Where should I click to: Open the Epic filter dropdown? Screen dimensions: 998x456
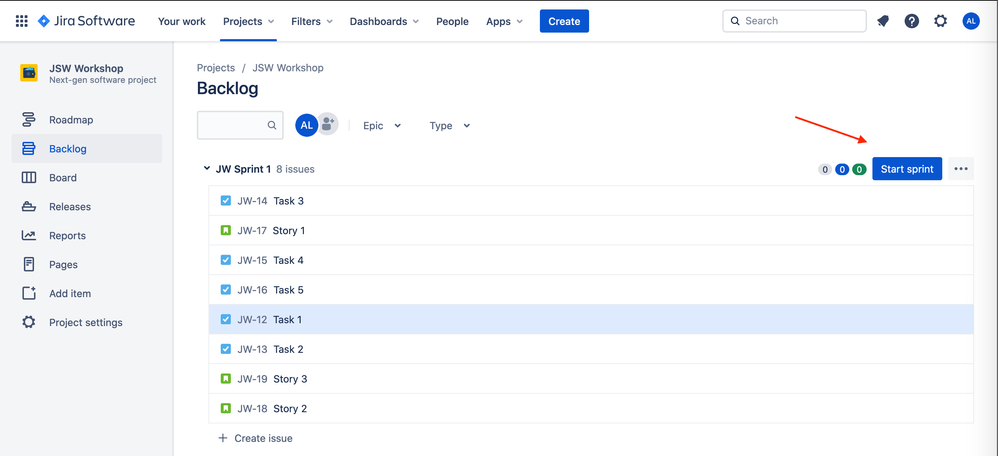[382, 125]
